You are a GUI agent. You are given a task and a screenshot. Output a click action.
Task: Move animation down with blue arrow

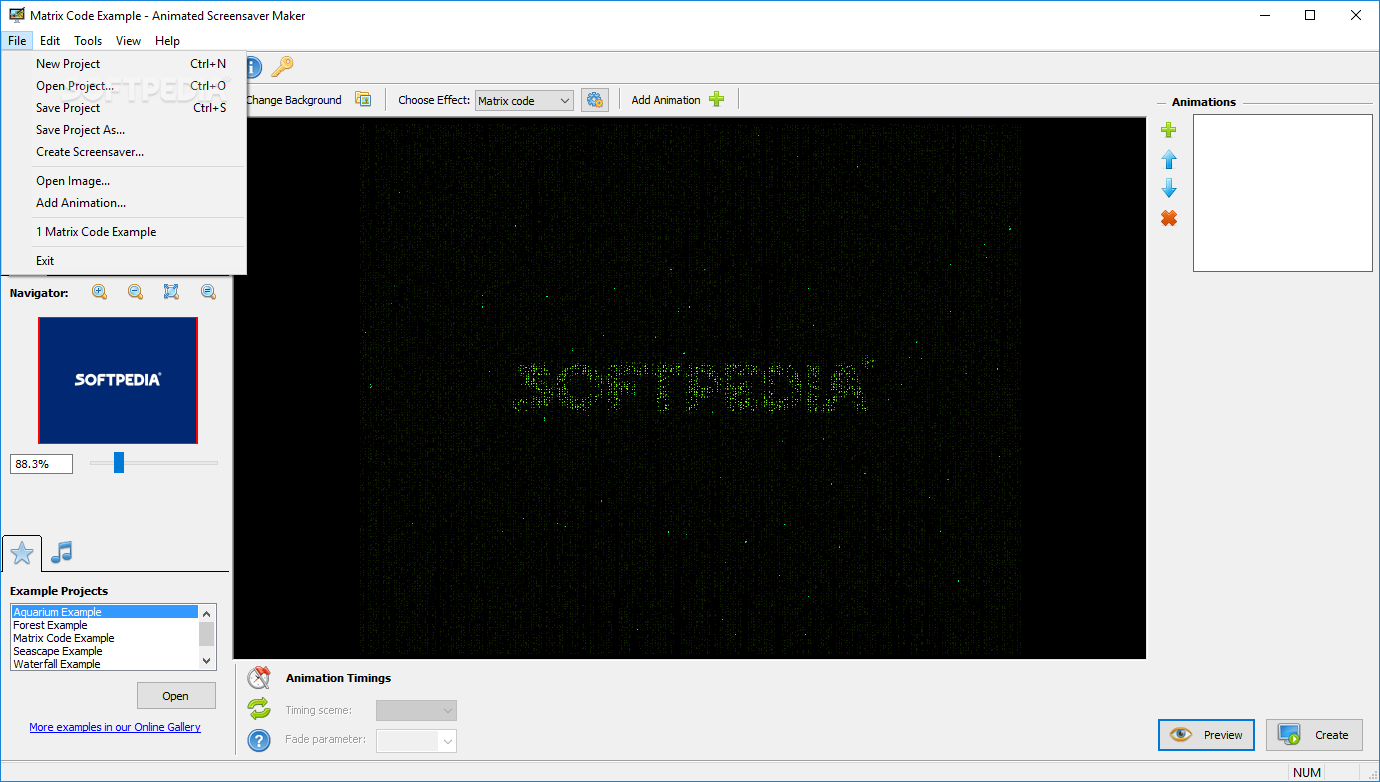click(x=1168, y=189)
